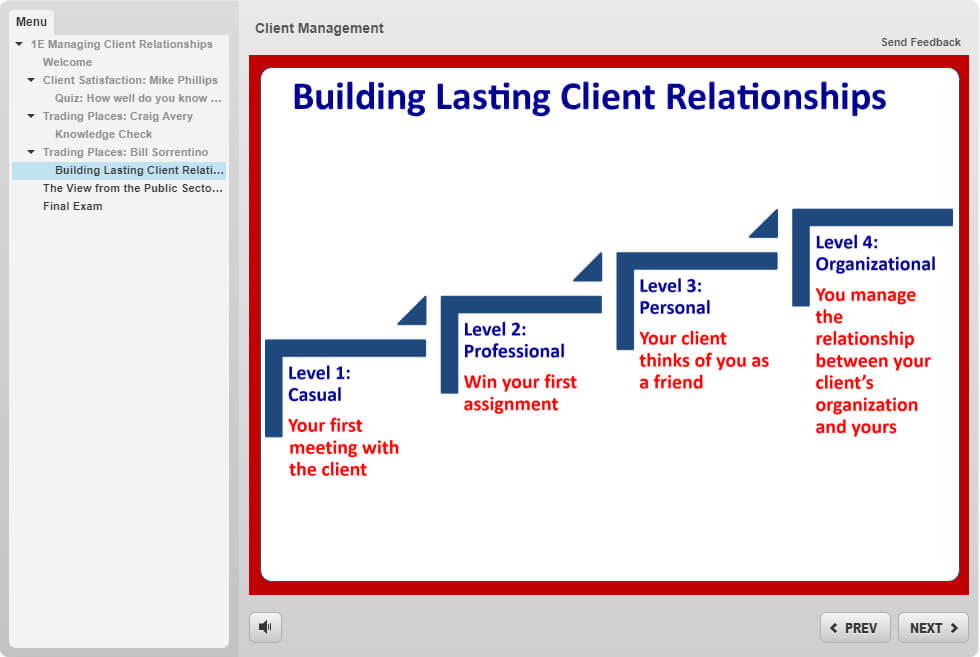Collapse the 1E Managing Client Relationships section
Image resolution: width=980 pixels, height=657 pixels.
click(19, 44)
